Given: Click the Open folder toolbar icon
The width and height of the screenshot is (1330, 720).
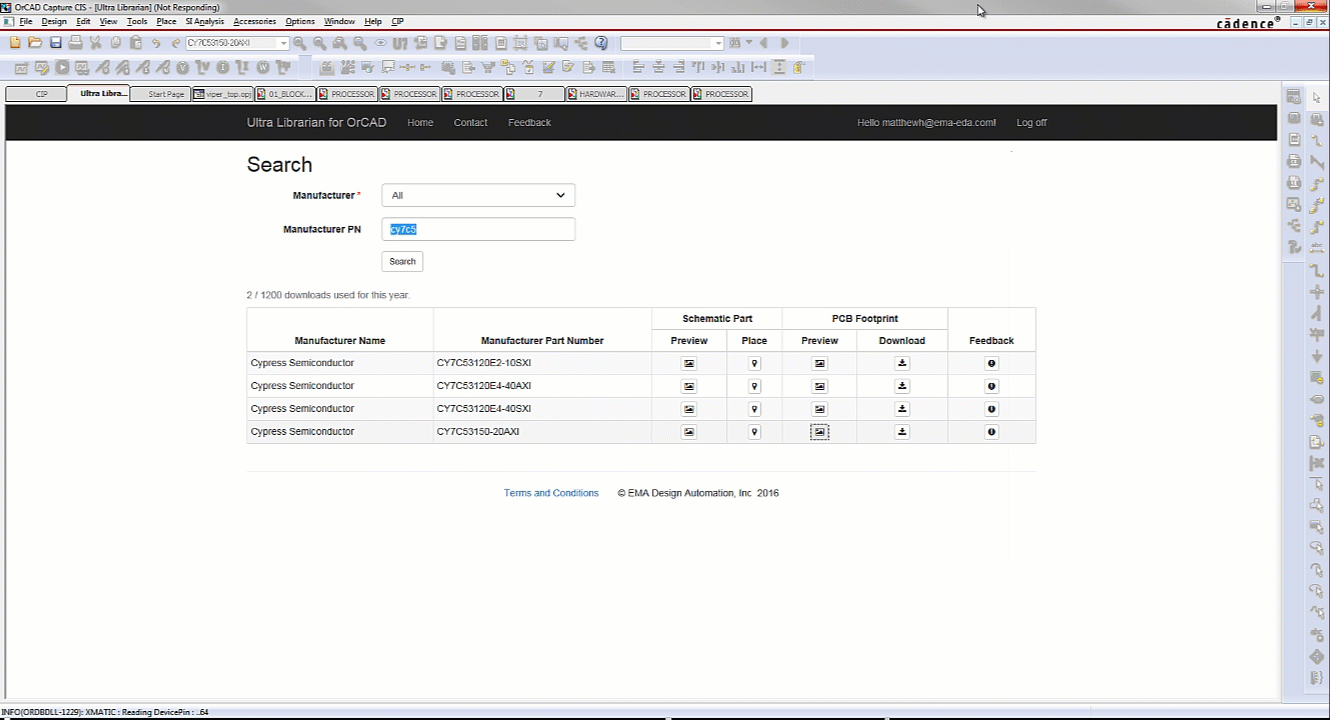Looking at the screenshot, I should (35, 43).
